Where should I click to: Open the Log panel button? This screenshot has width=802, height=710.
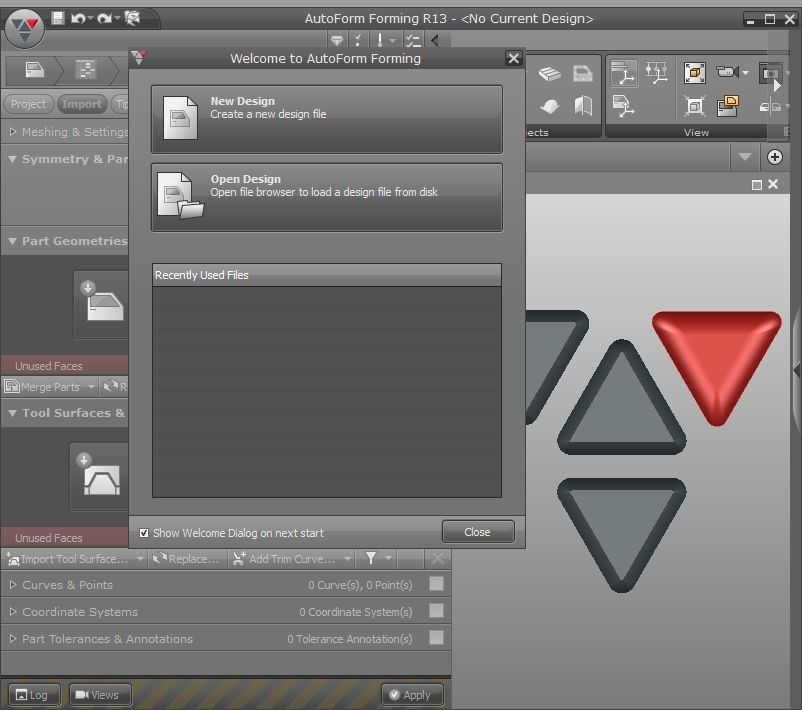point(31,695)
